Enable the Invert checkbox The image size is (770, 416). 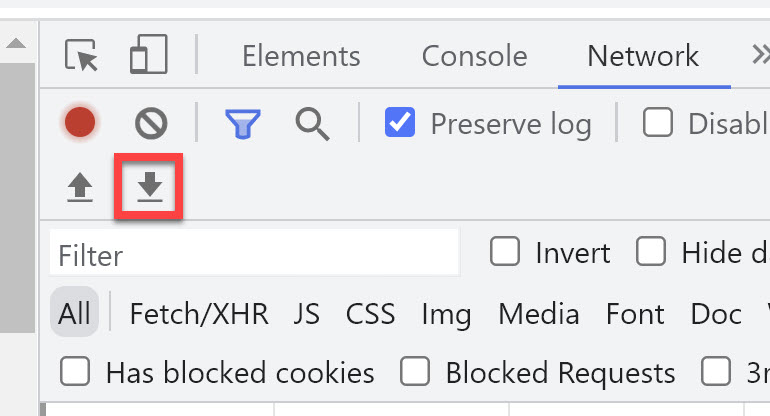[x=505, y=252]
